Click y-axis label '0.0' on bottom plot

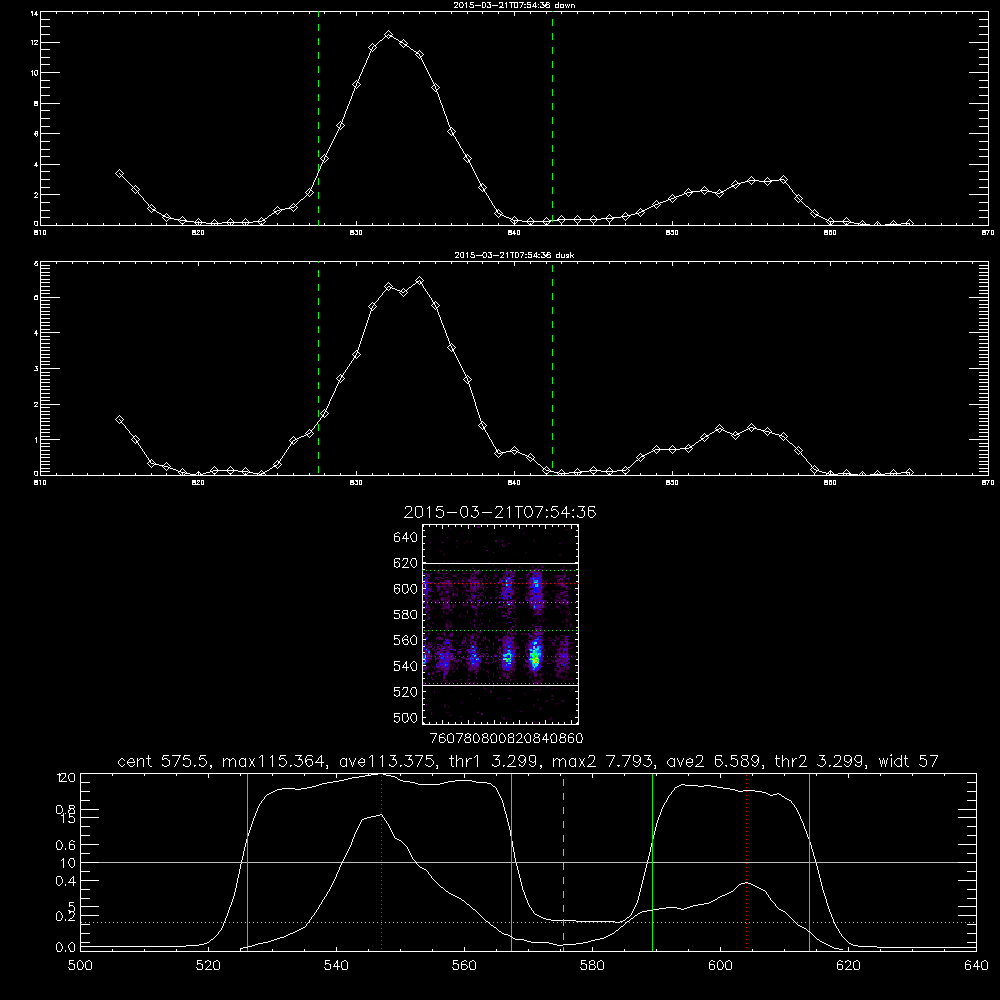click(x=66, y=947)
